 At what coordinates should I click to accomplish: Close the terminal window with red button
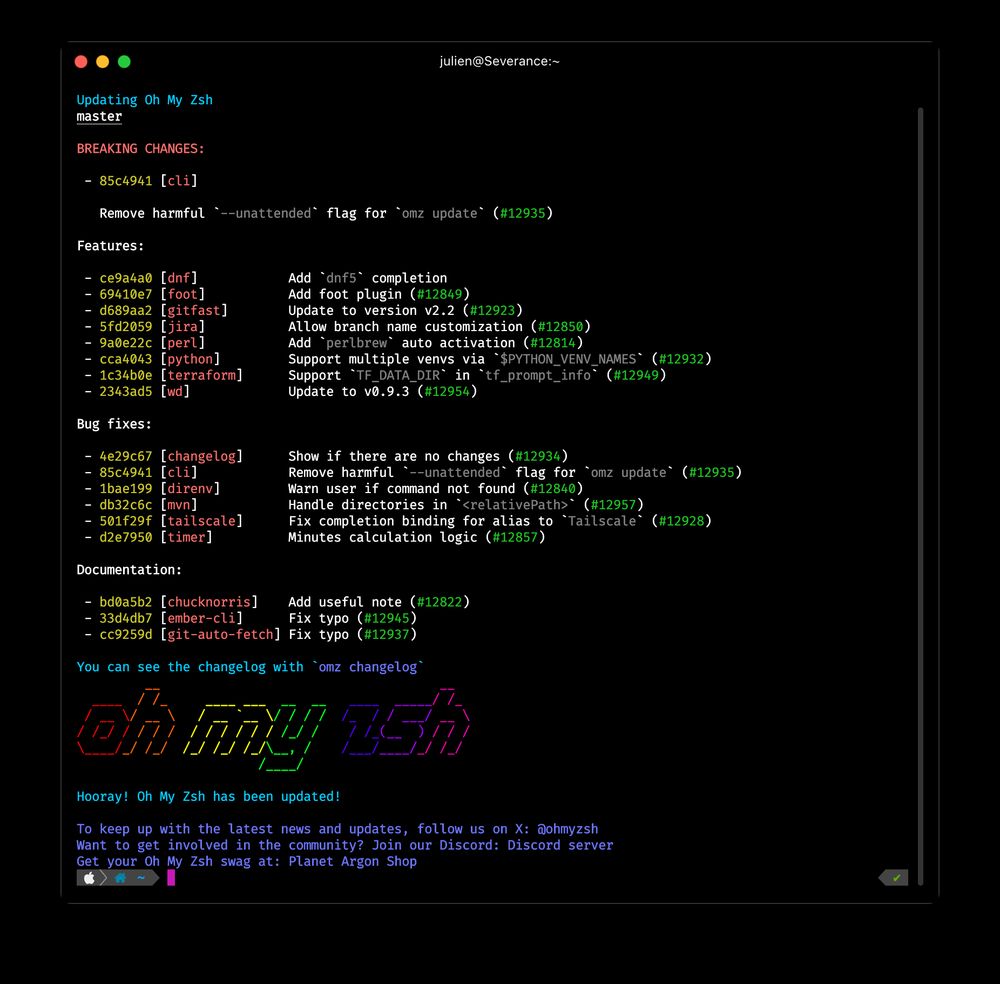pos(81,61)
